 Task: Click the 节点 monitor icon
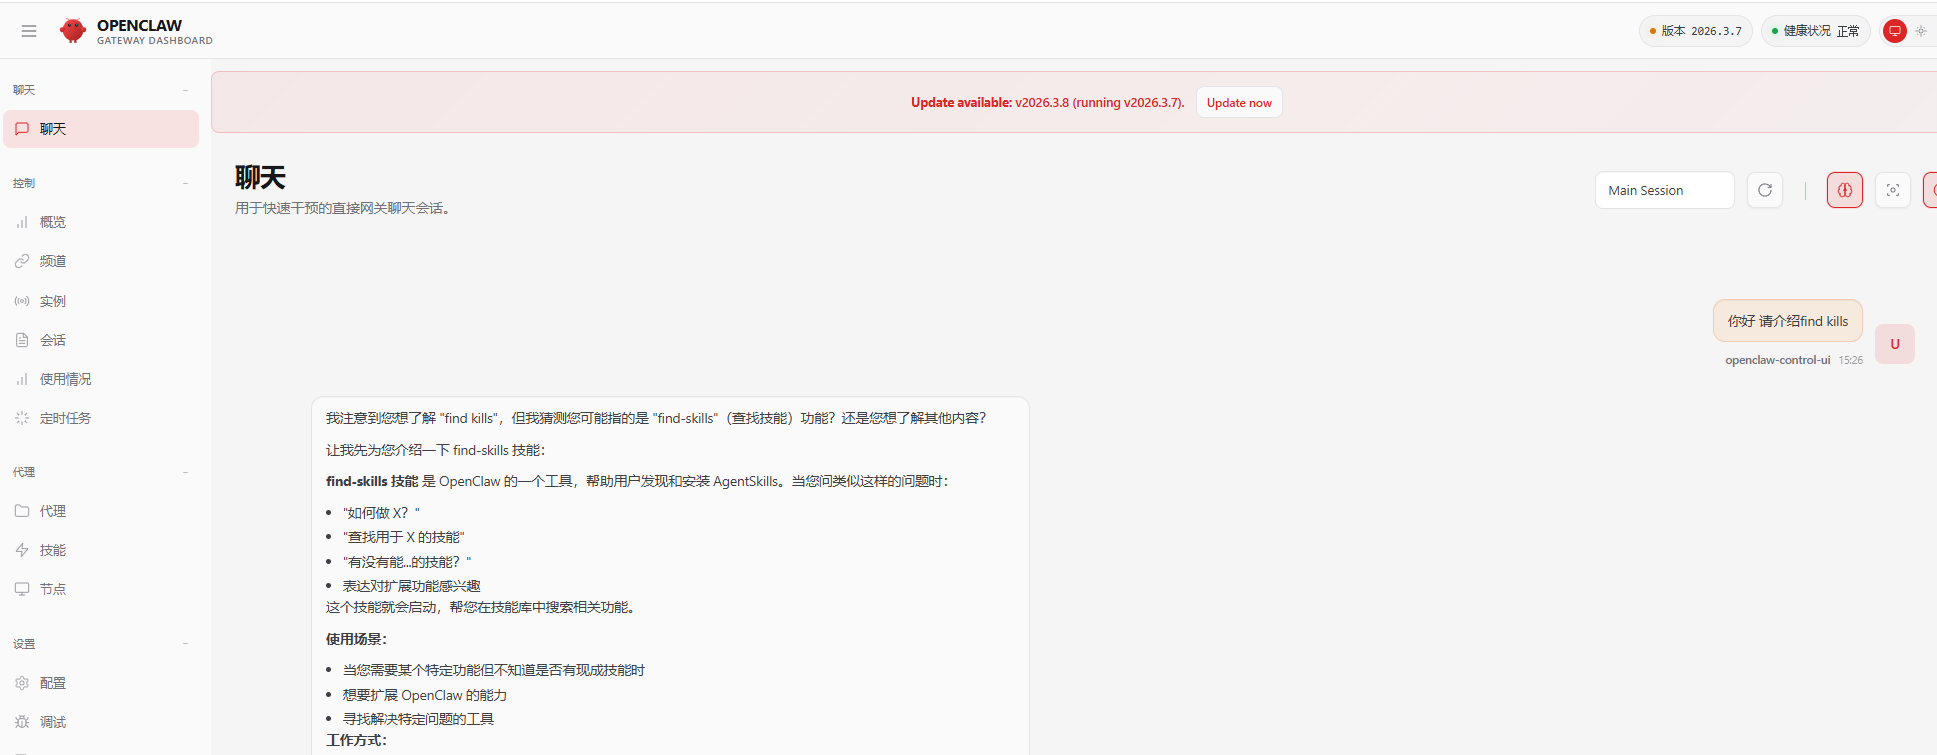[22, 589]
